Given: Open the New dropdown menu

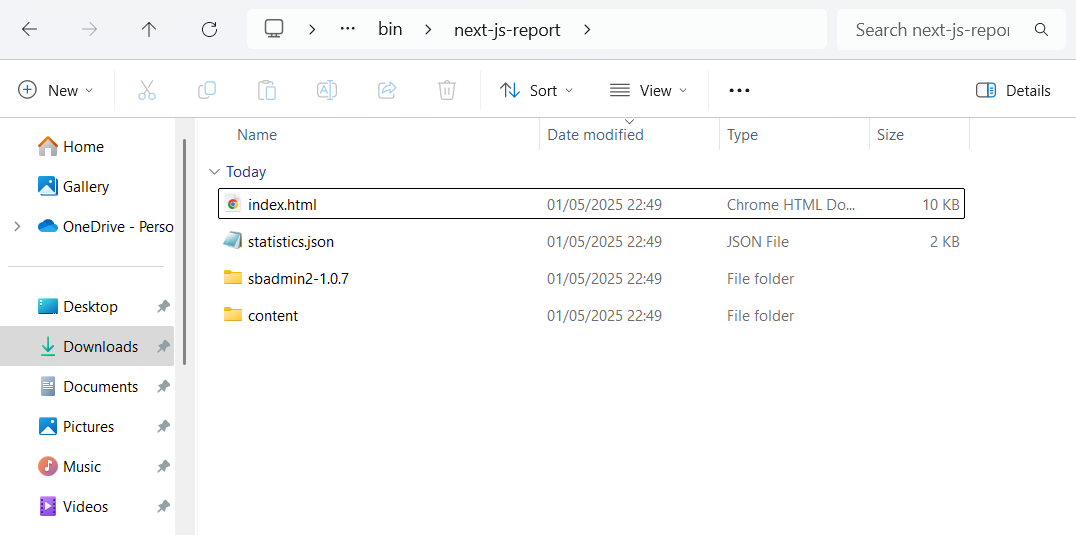Looking at the screenshot, I should [x=56, y=91].
